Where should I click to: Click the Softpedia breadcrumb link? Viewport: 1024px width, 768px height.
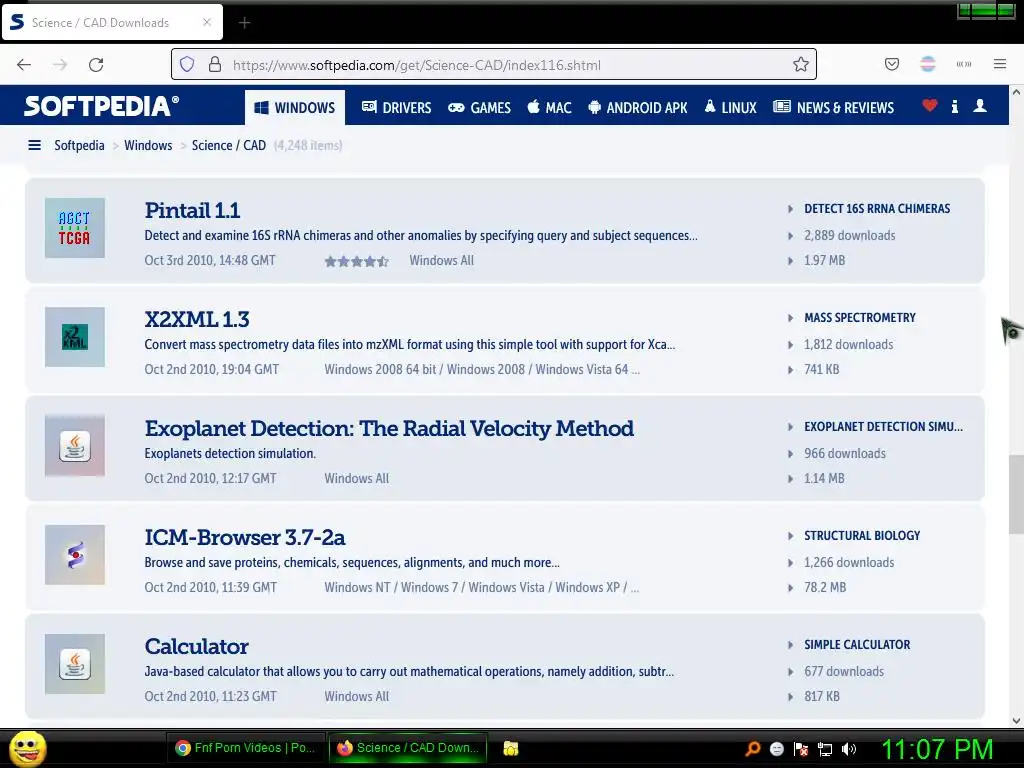79,145
